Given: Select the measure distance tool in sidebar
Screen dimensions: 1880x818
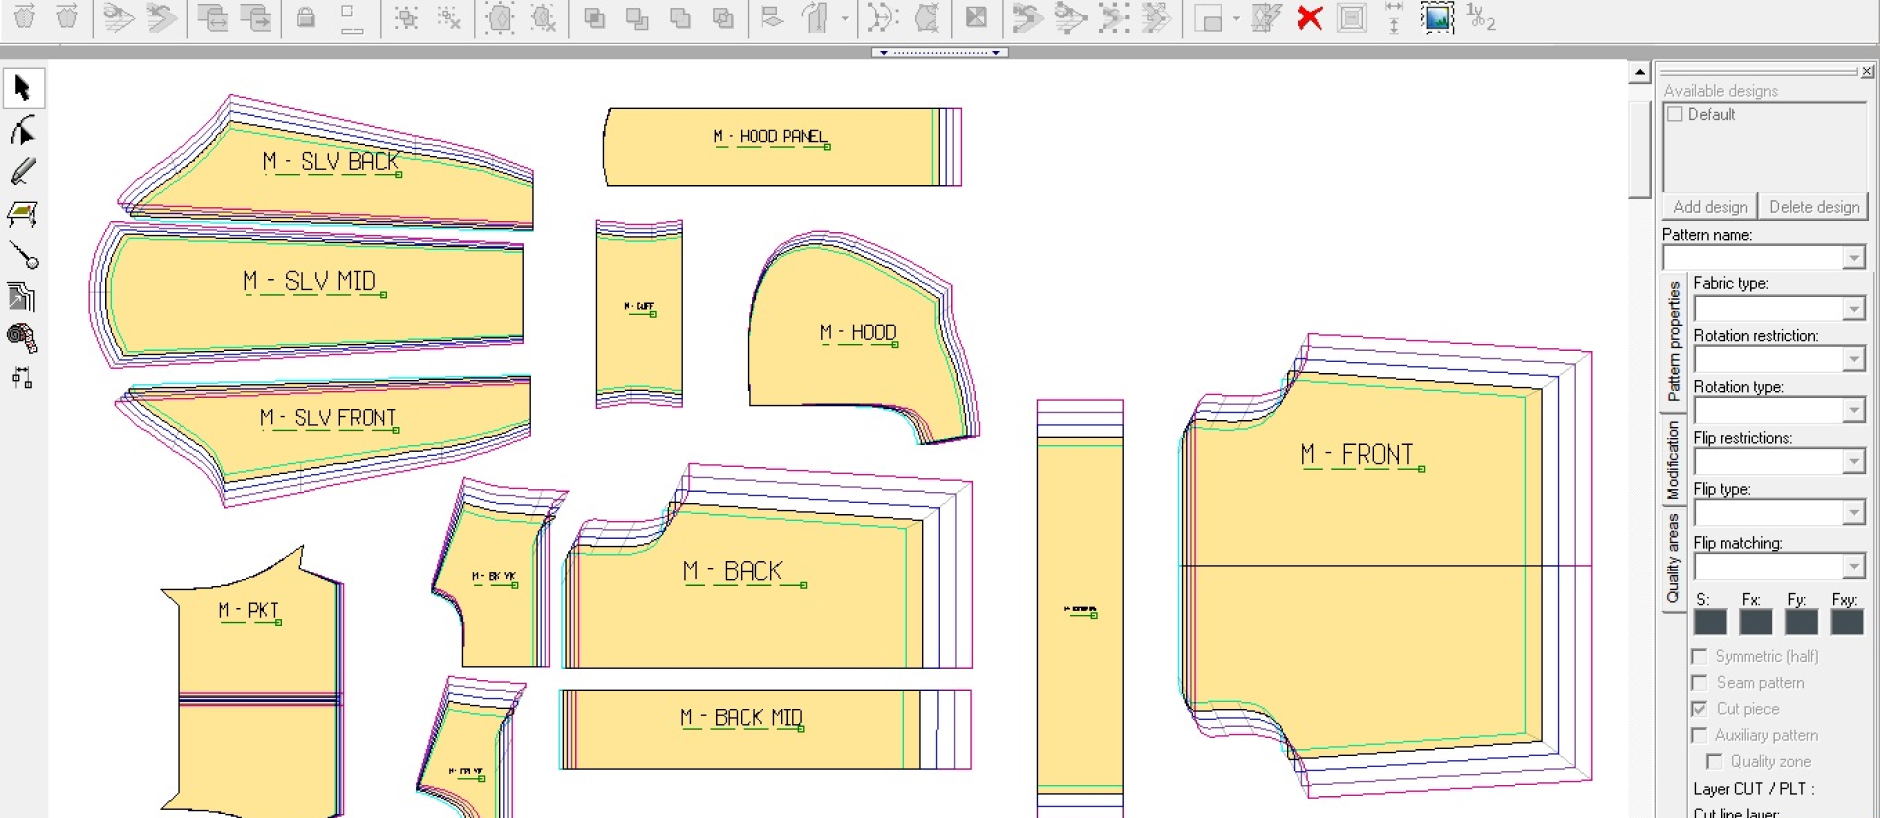Looking at the screenshot, I should 22,256.
